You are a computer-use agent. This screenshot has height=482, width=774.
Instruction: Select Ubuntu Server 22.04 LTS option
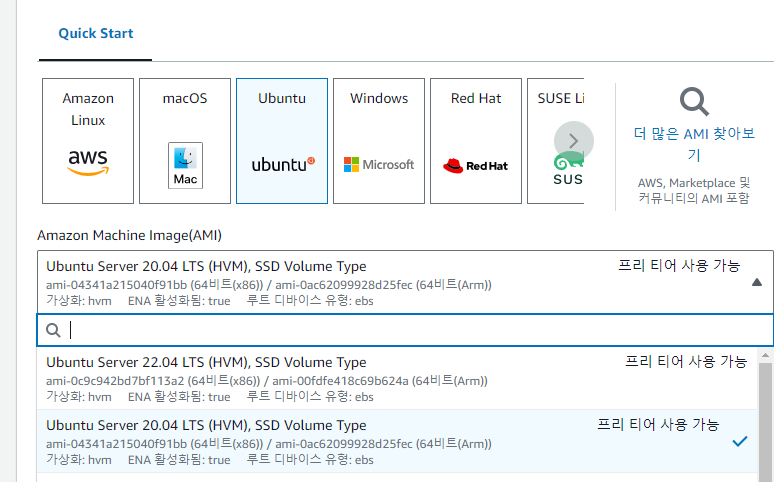(397, 378)
